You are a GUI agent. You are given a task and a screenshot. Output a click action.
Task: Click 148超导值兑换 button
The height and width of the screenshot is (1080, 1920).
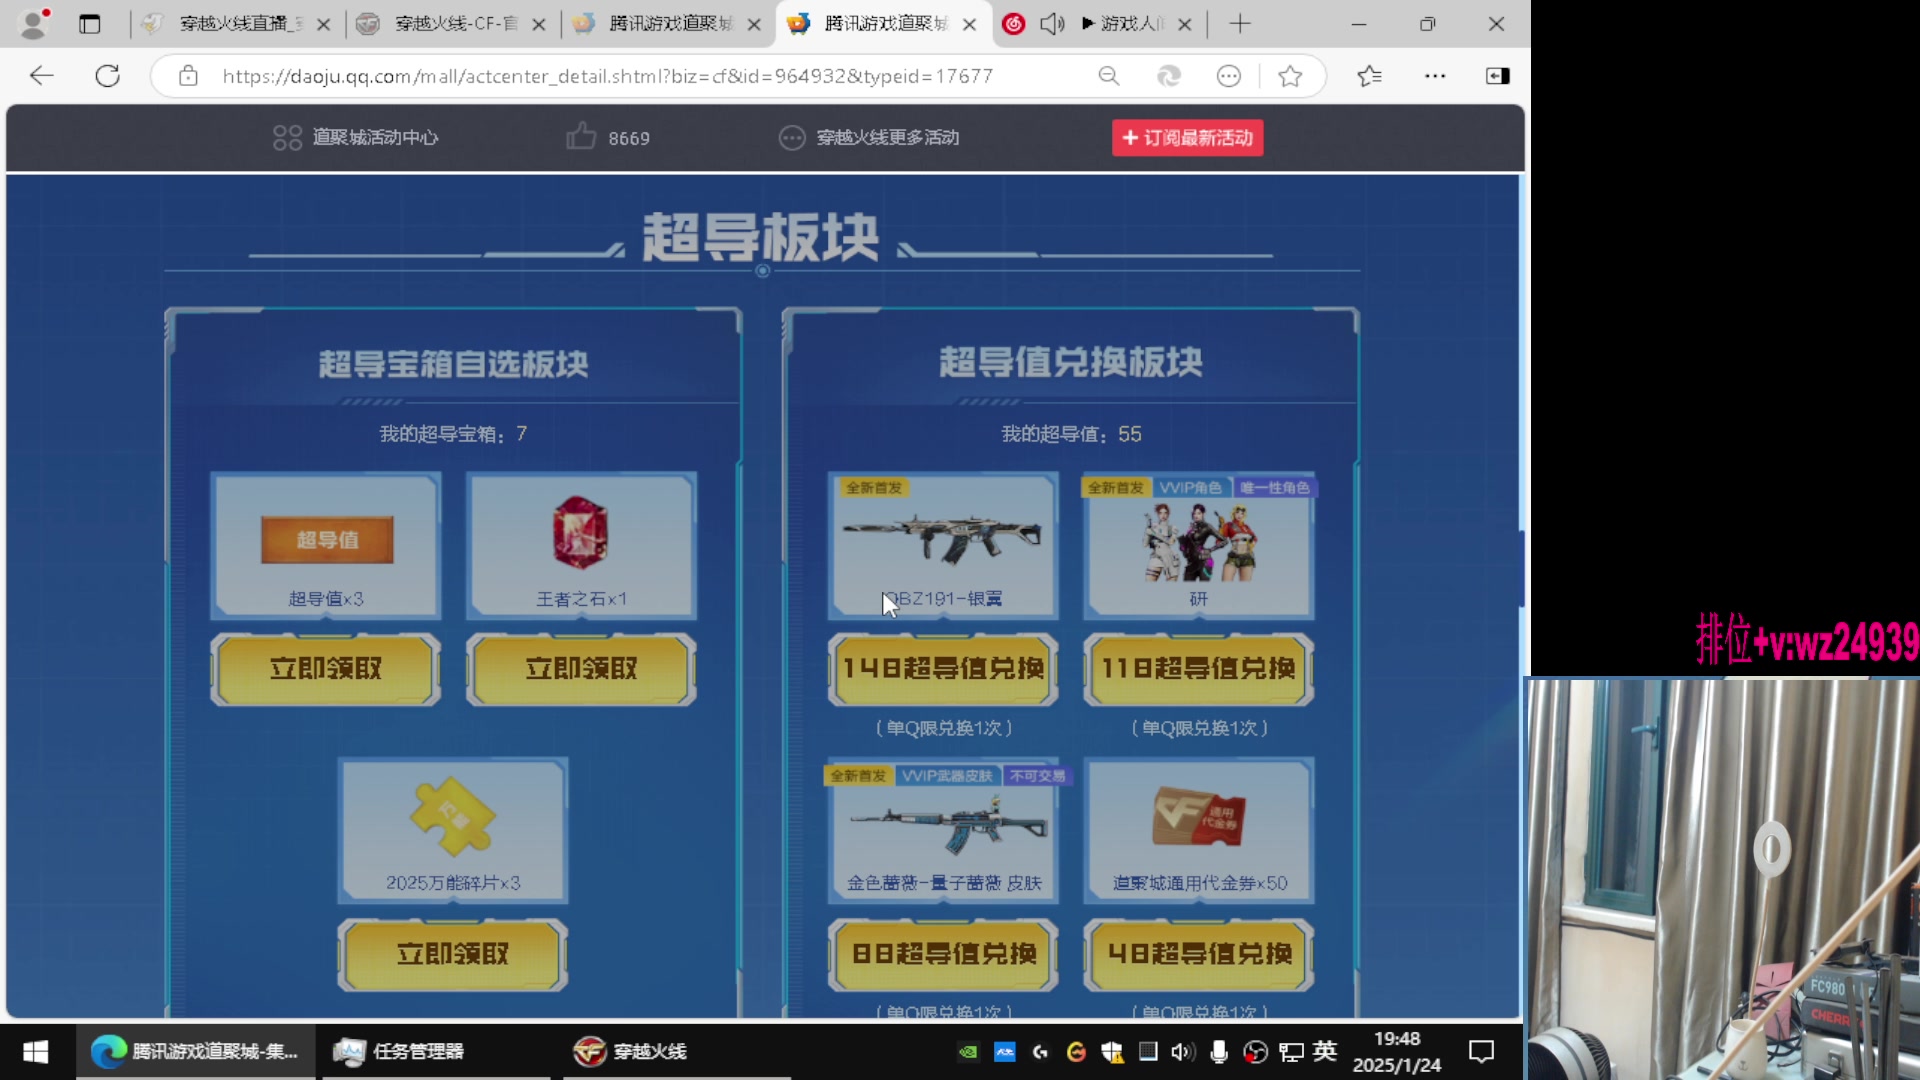point(943,669)
